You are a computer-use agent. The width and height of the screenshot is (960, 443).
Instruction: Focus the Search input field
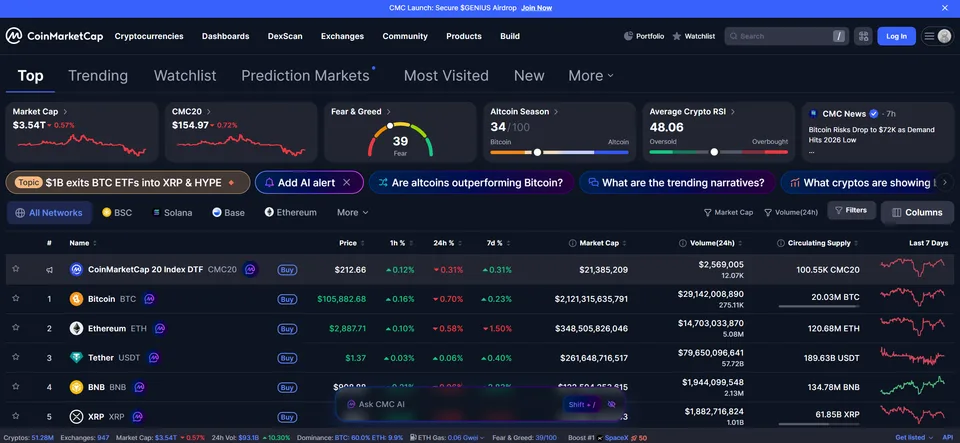[x=786, y=36]
